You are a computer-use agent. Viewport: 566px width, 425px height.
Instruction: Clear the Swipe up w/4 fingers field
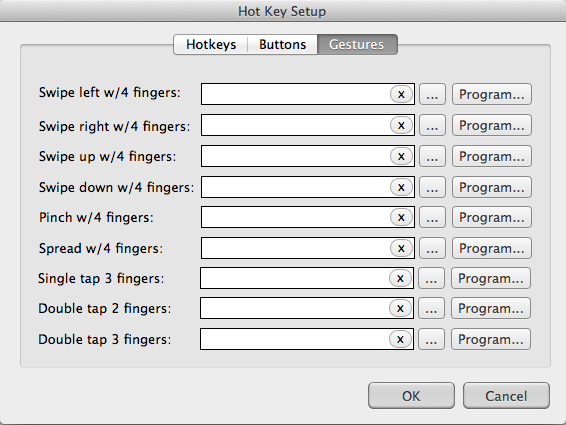[x=401, y=156]
